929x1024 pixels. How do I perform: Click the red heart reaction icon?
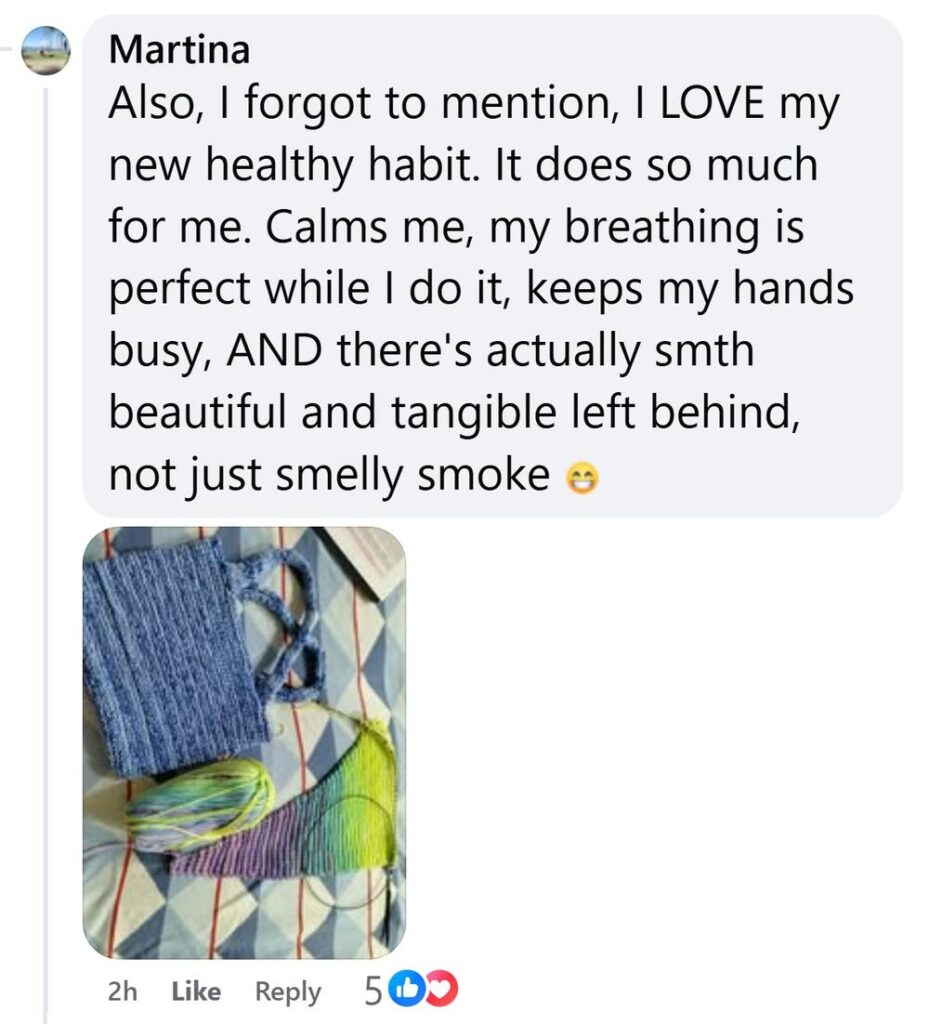[x=443, y=990]
